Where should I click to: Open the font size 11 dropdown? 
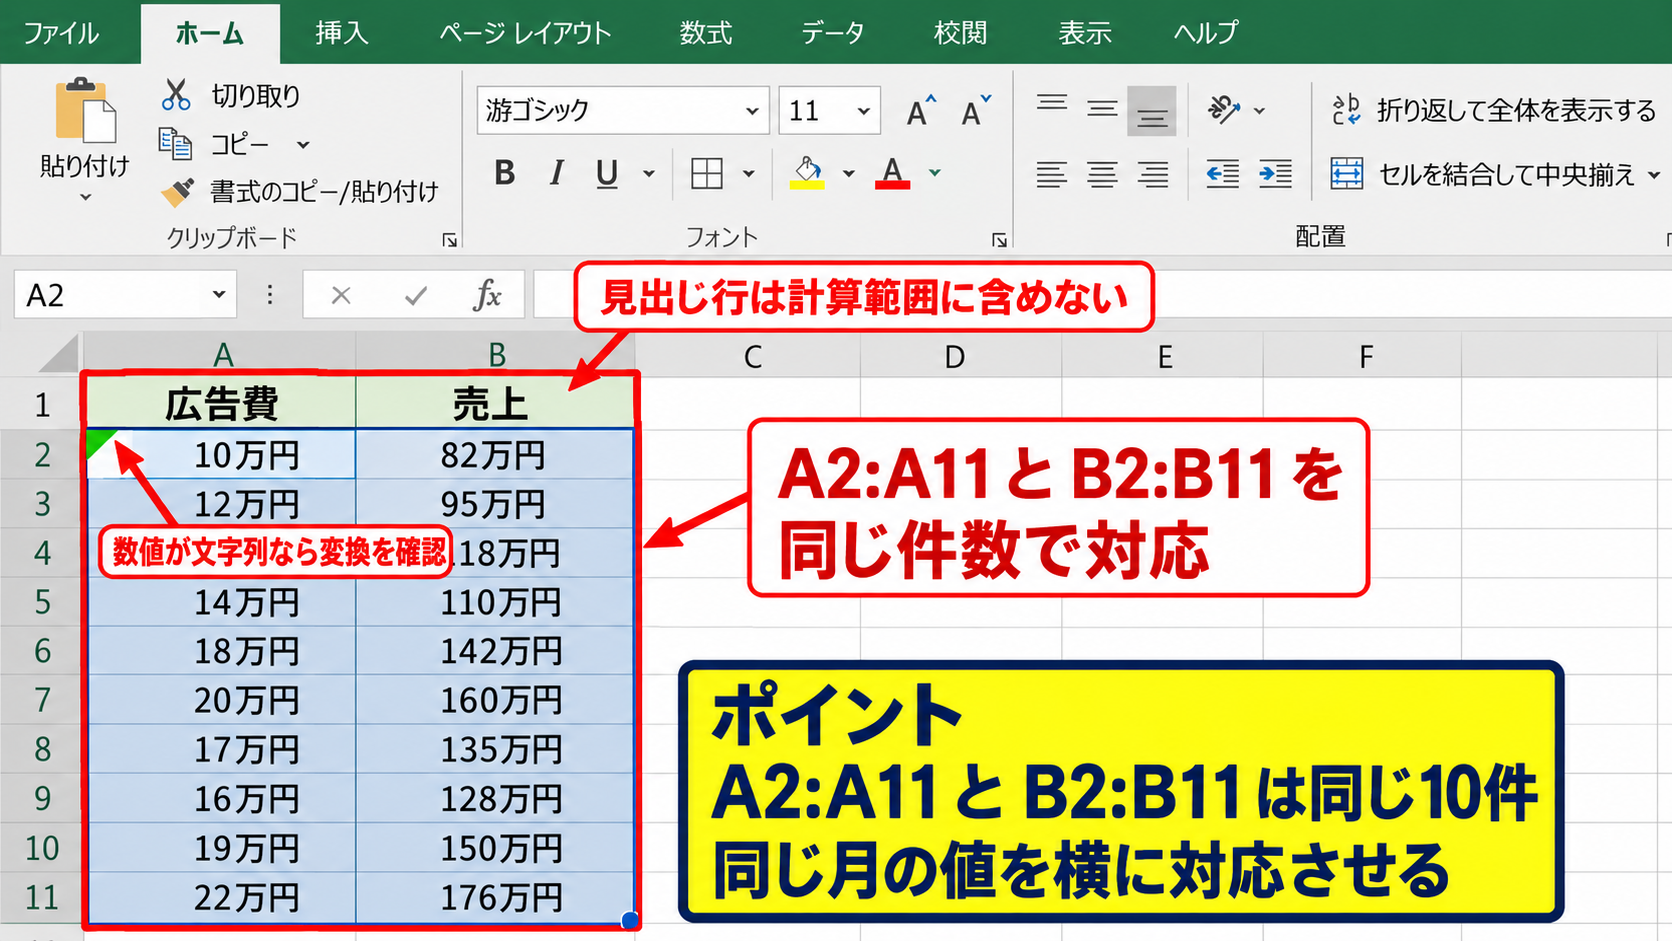tap(863, 111)
